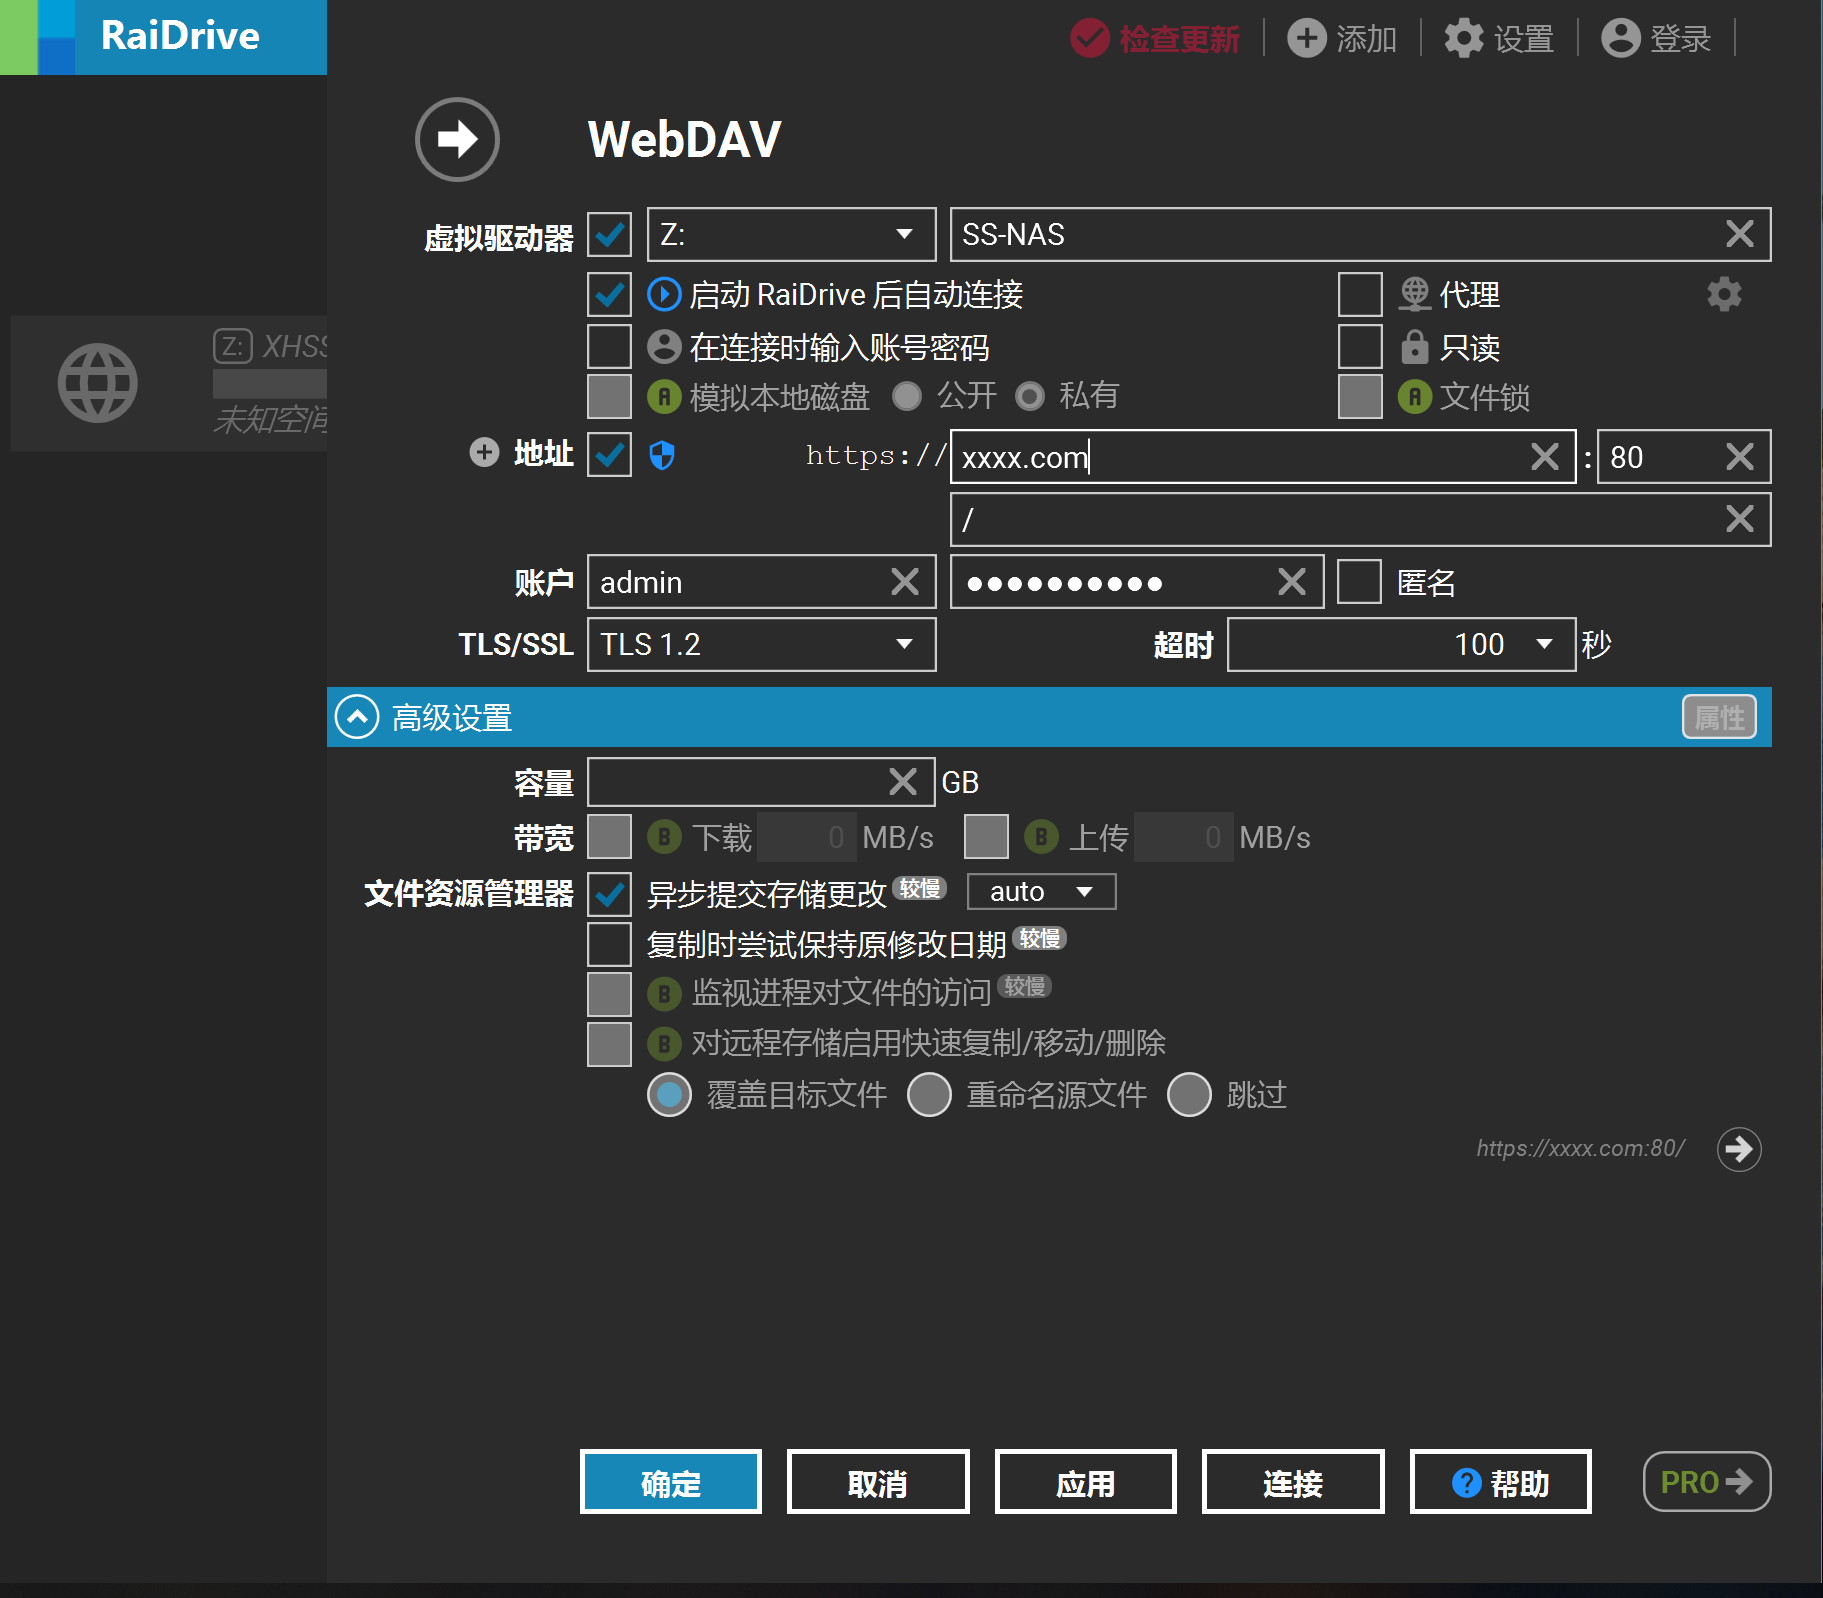The width and height of the screenshot is (1823, 1598).
Task: Click the blue question mark help icon
Action: [1466, 1483]
